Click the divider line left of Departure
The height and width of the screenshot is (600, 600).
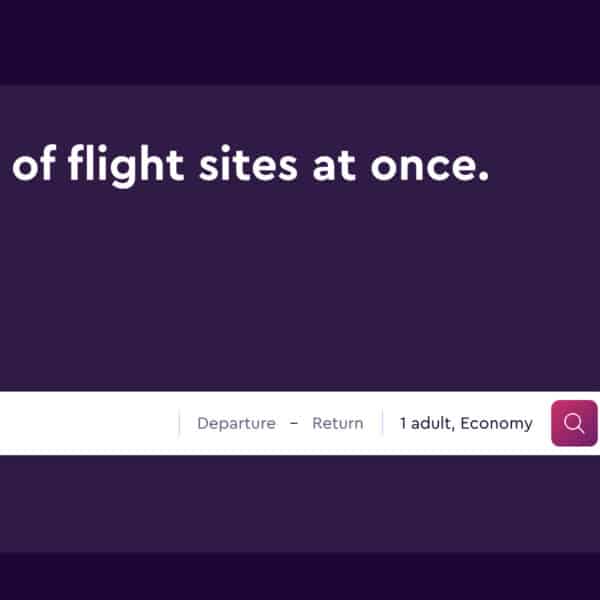point(179,423)
